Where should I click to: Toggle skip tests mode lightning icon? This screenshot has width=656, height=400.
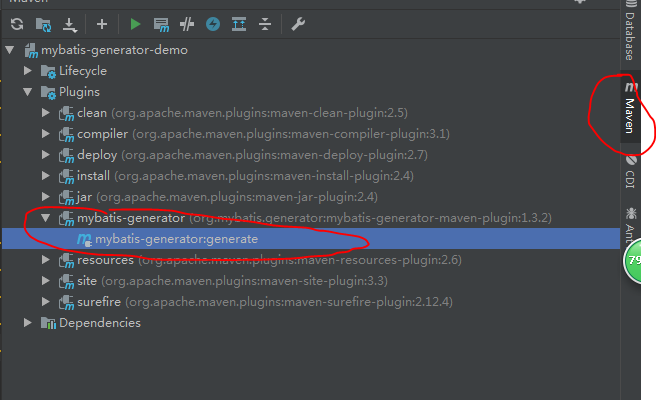(213, 24)
